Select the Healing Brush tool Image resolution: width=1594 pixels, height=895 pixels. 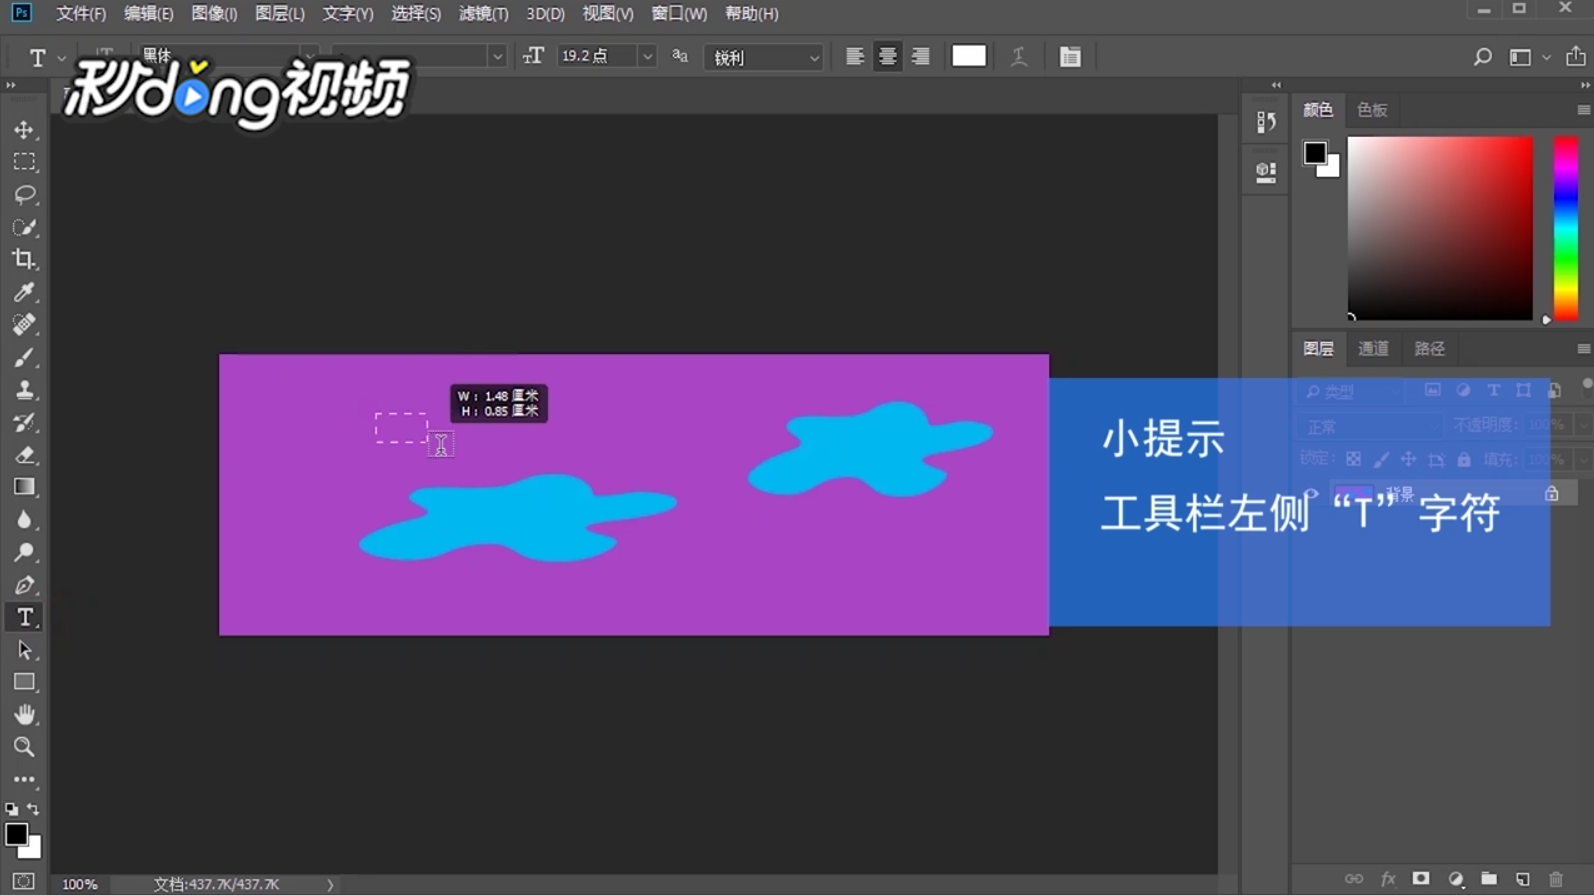coord(24,324)
